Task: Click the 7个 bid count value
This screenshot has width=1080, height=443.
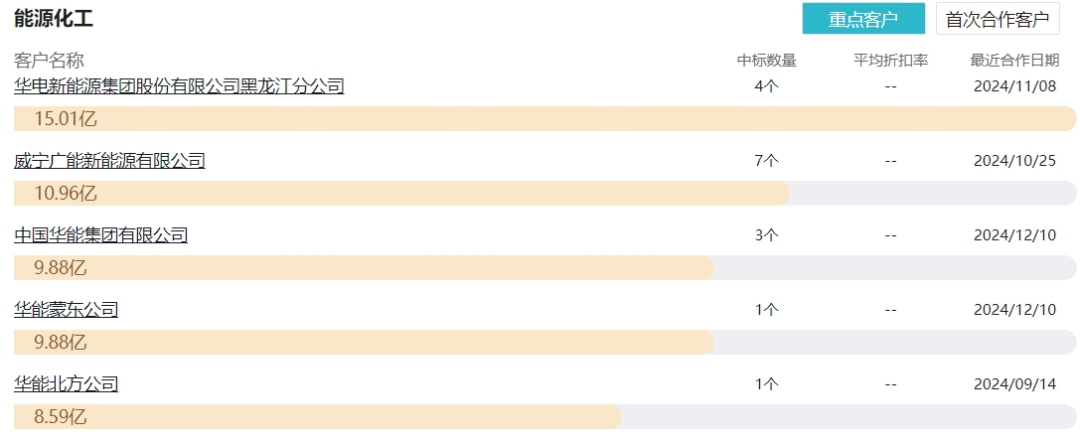Action: pos(767,161)
